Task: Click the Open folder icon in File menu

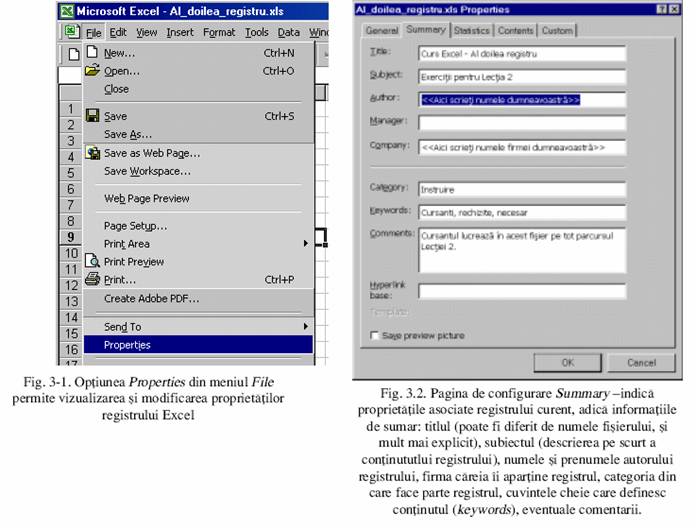Action: 92,70
